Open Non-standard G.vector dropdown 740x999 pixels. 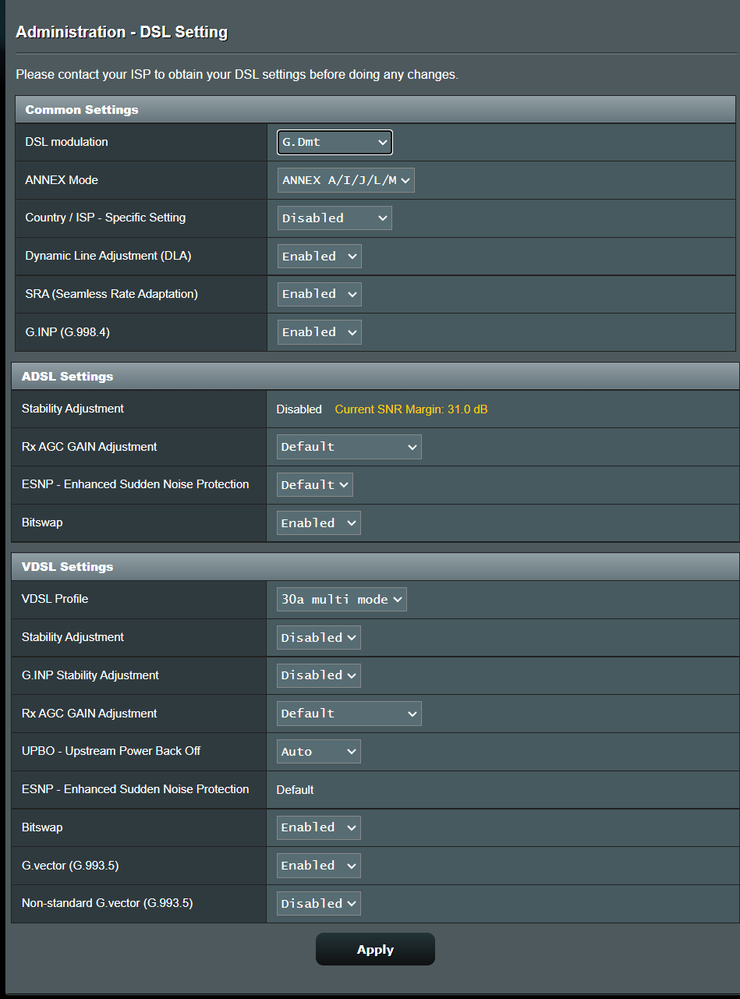(319, 903)
